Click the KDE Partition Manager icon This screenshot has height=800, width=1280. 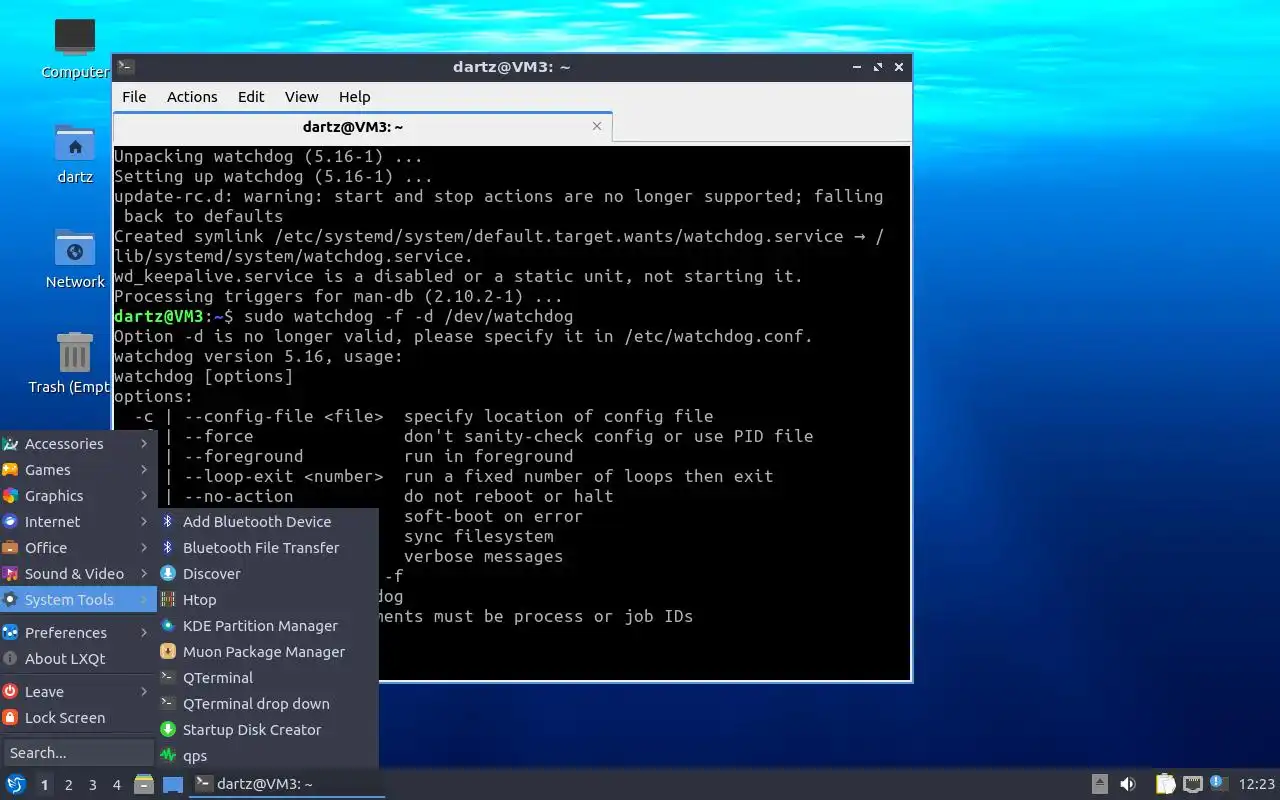(168, 626)
